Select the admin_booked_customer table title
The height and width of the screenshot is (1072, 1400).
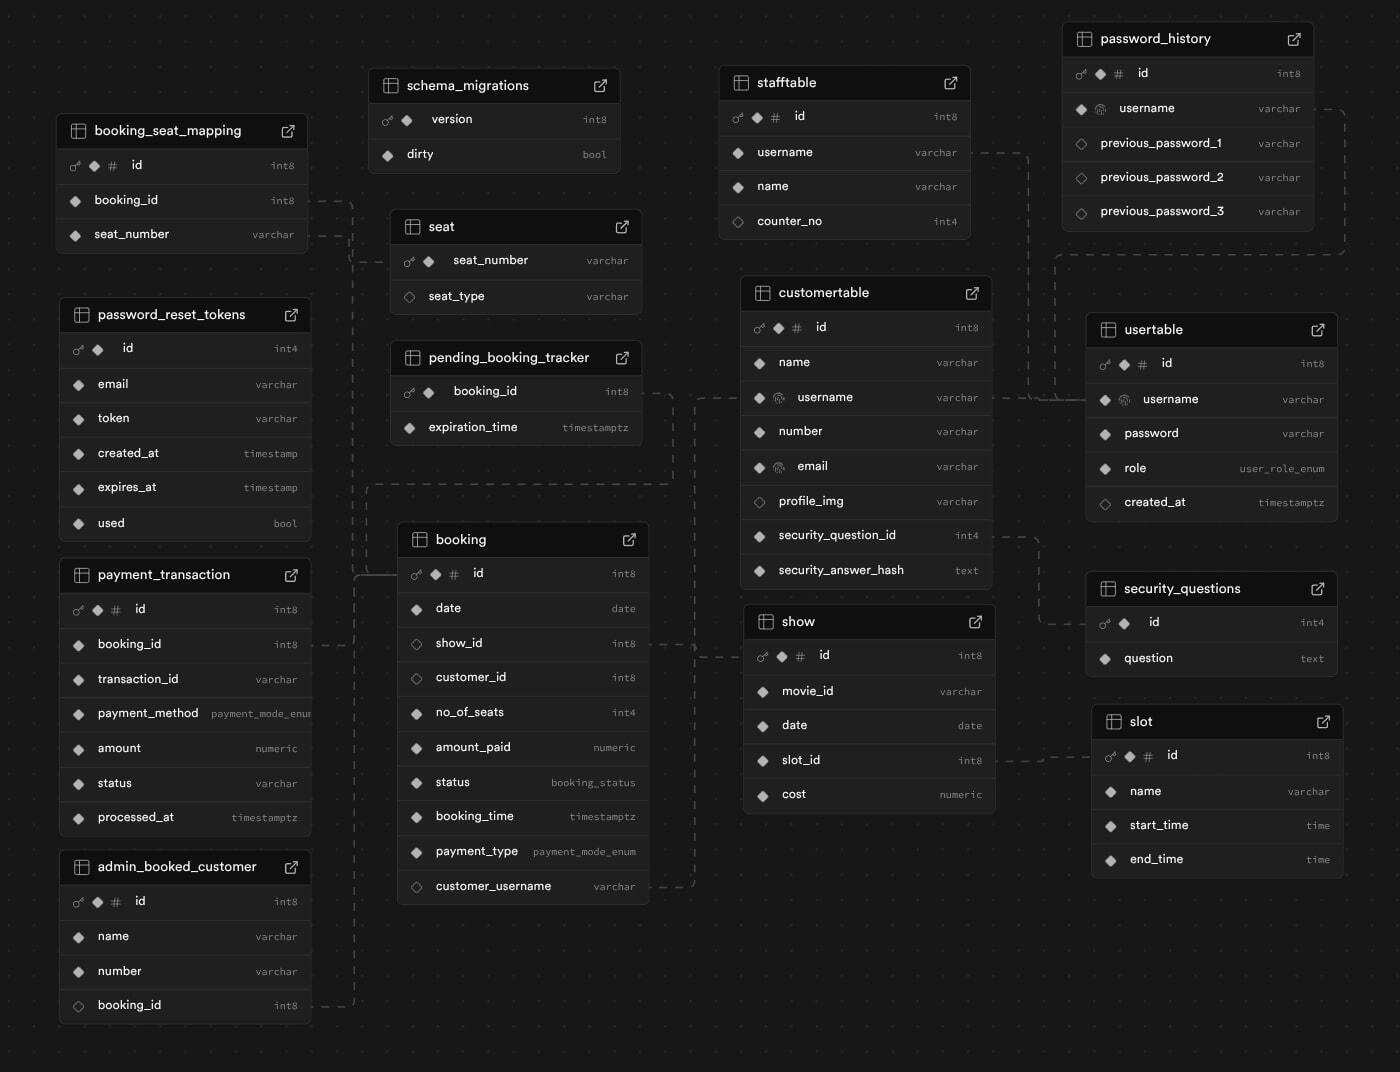pyautogui.click(x=177, y=867)
